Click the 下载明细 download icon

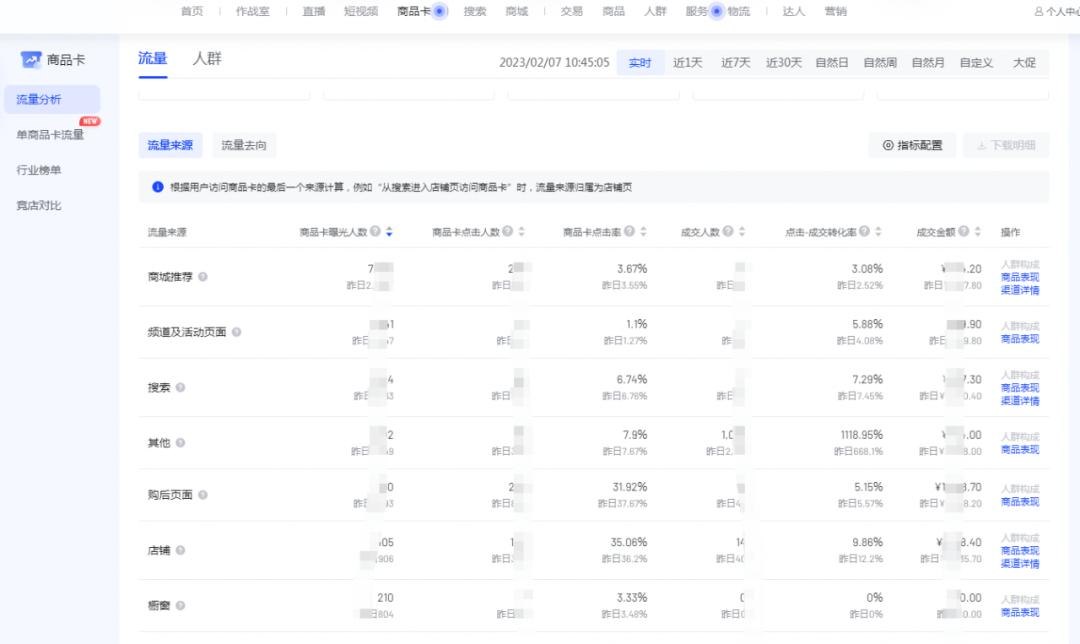pos(982,144)
